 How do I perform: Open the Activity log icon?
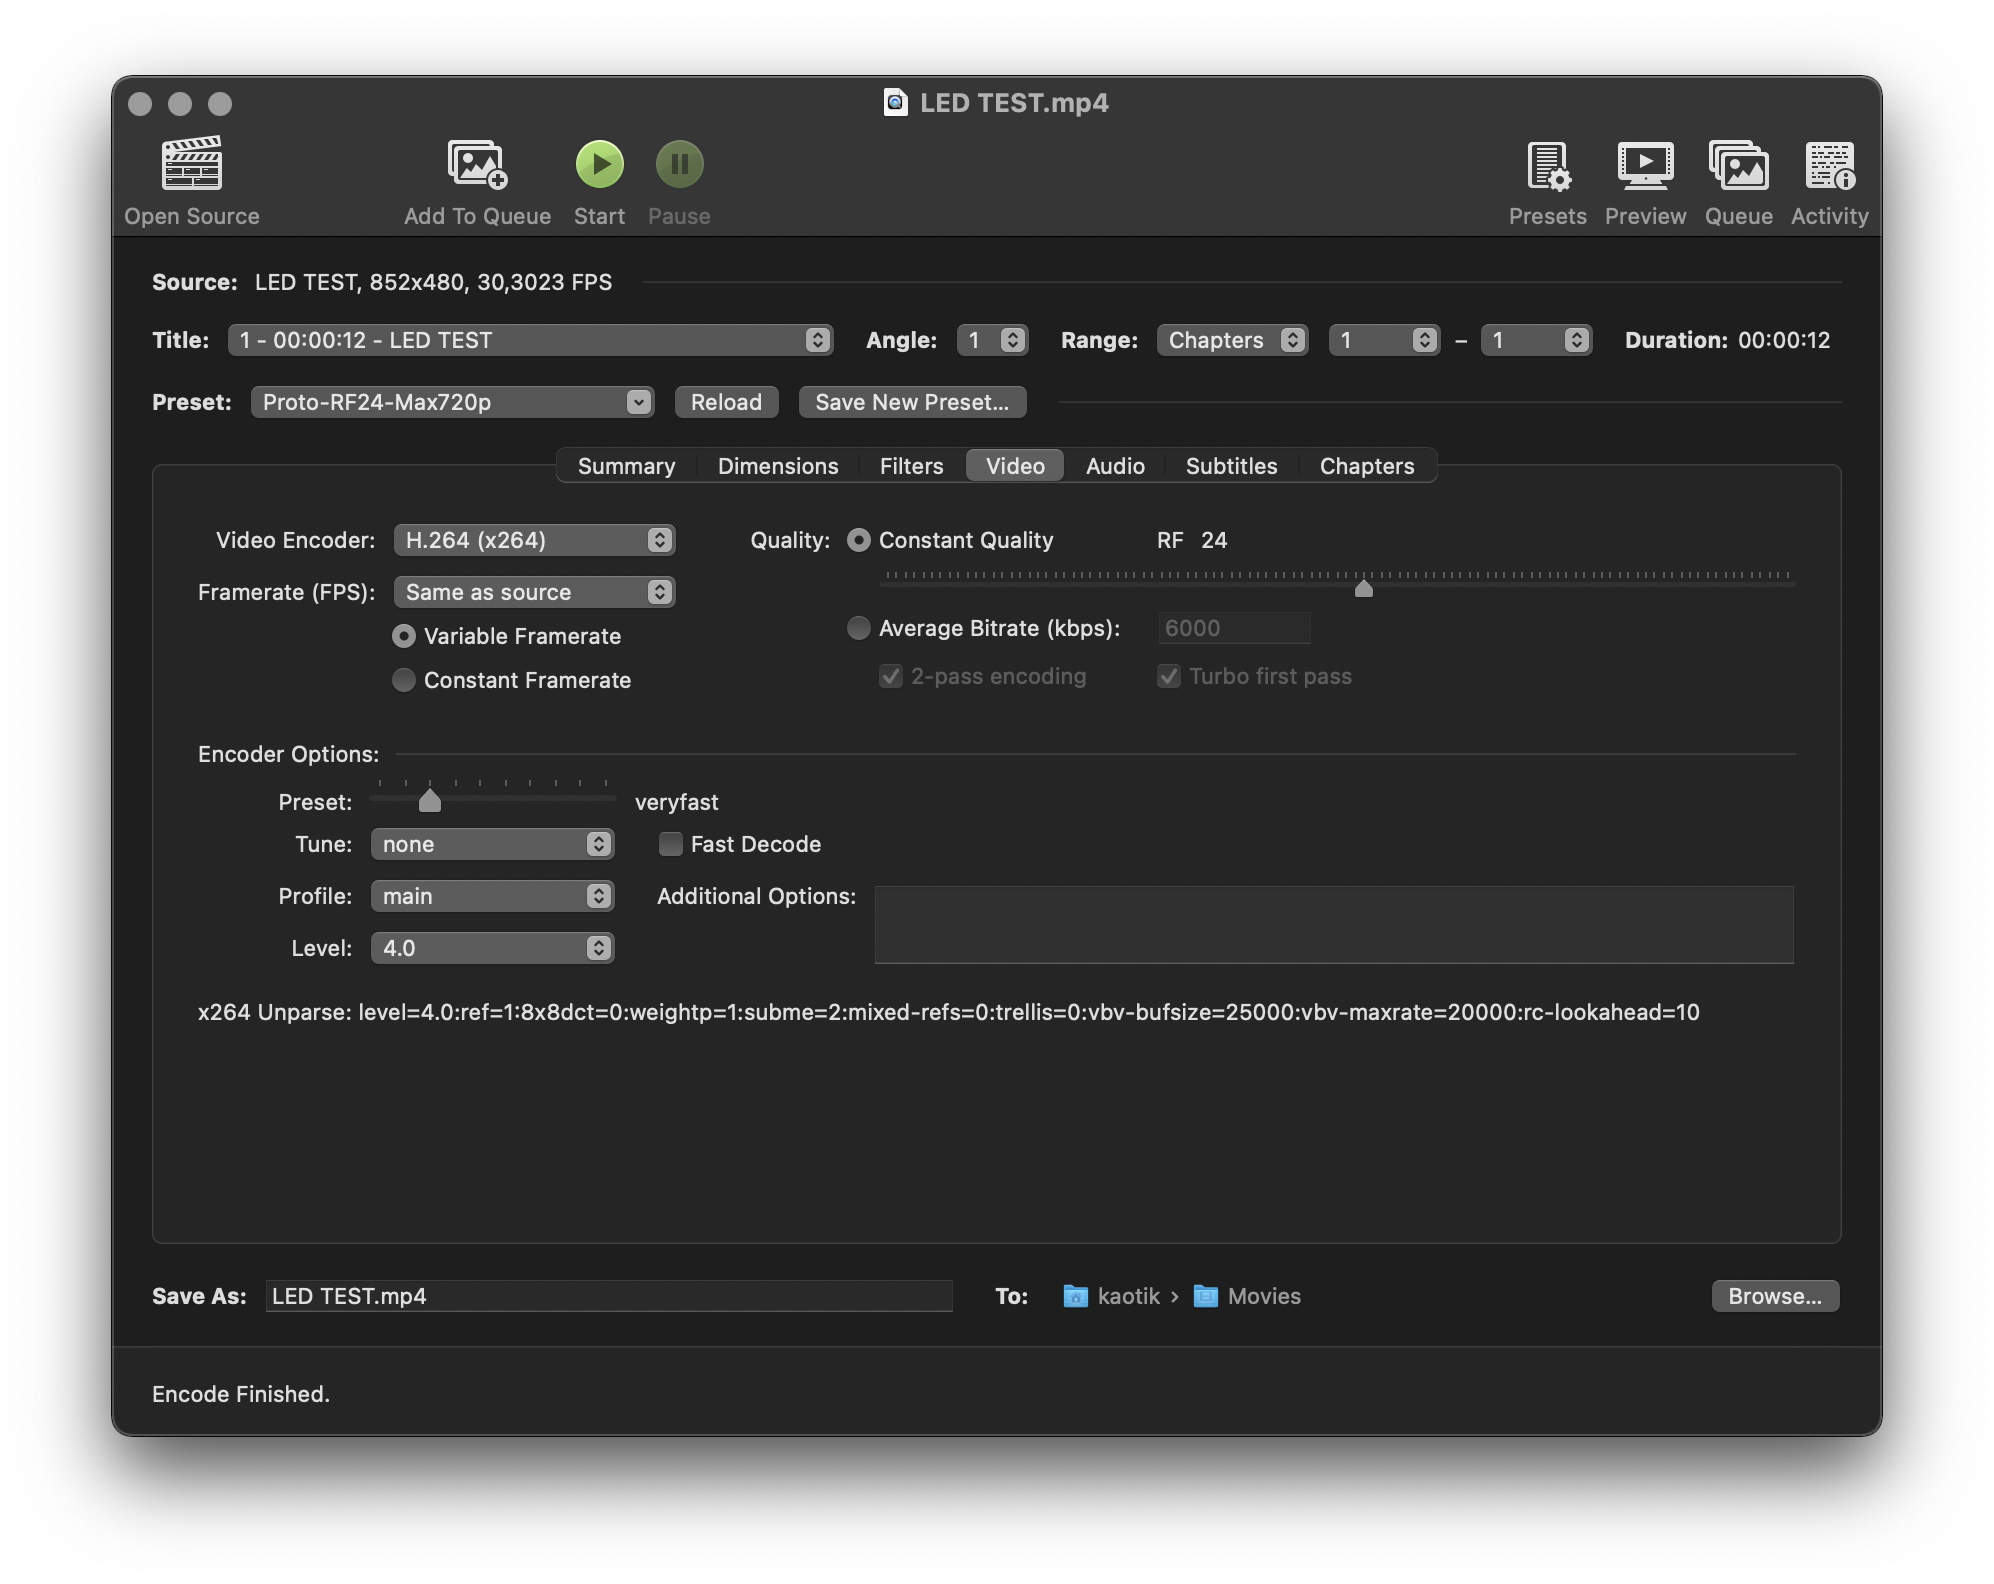coord(1829,166)
